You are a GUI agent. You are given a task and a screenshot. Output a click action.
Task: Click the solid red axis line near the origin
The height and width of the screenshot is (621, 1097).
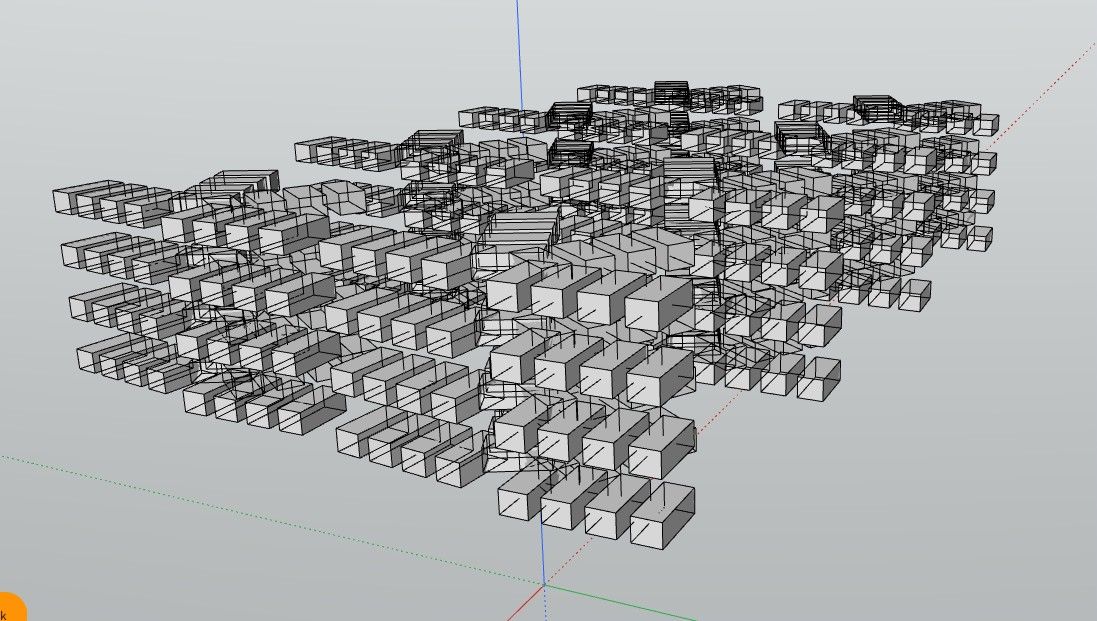coord(523,604)
